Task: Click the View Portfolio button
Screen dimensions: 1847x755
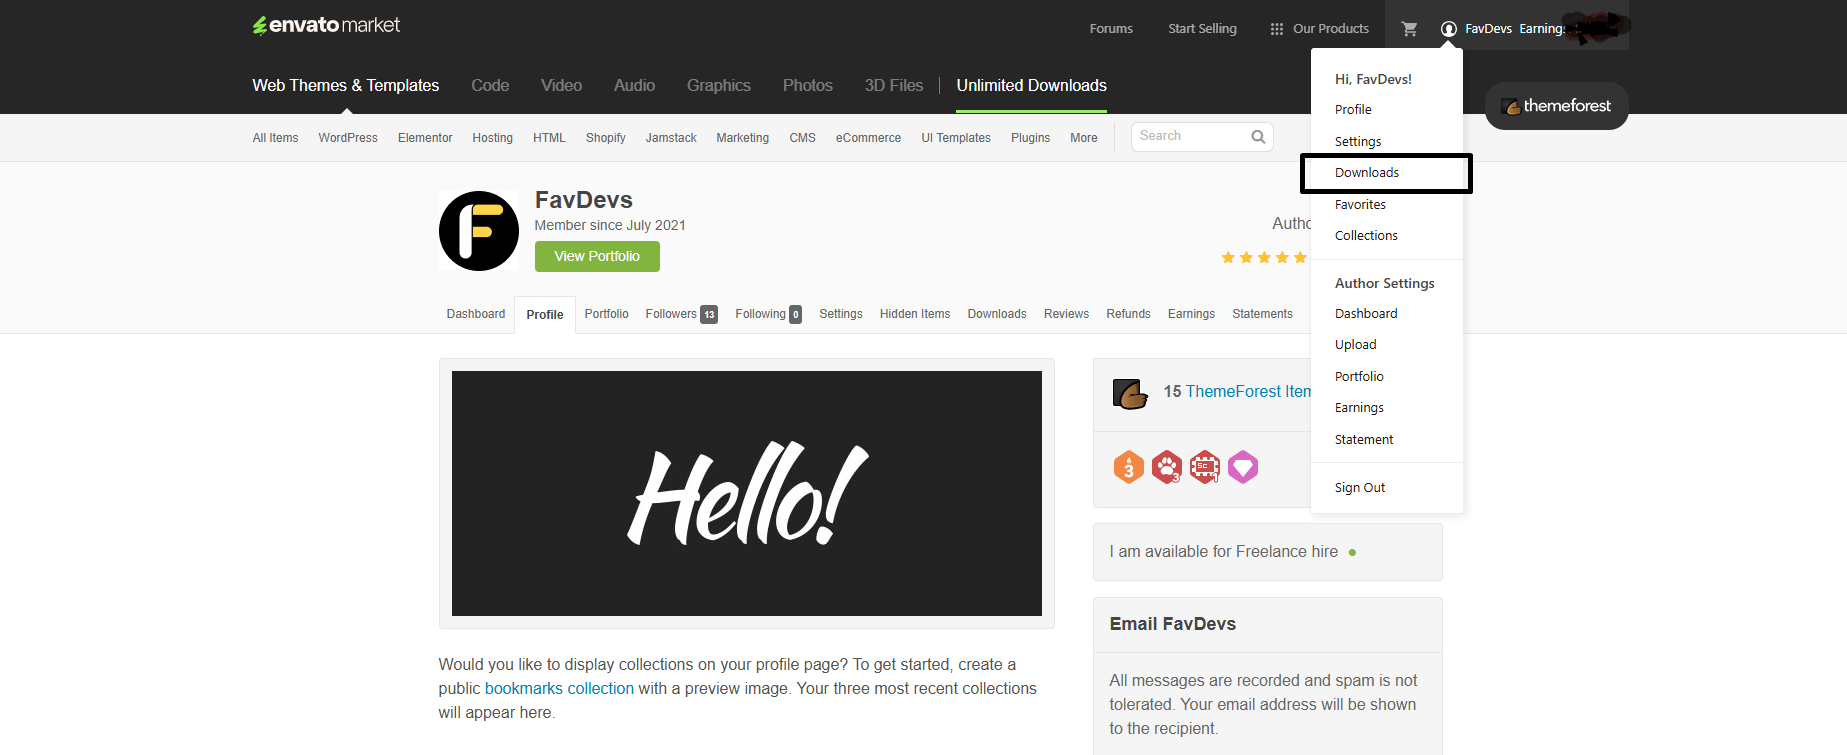Action: (x=597, y=256)
